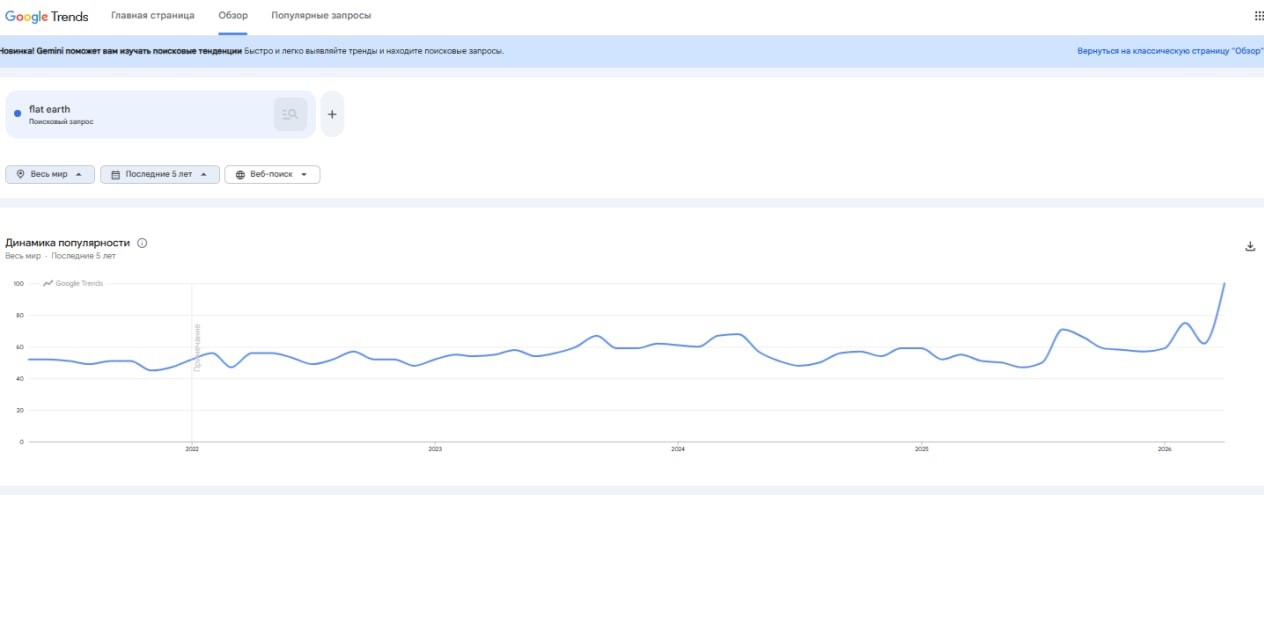Click the 60 value on the vertical axis
This screenshot has height=624, width=1264.
(18, 347)
